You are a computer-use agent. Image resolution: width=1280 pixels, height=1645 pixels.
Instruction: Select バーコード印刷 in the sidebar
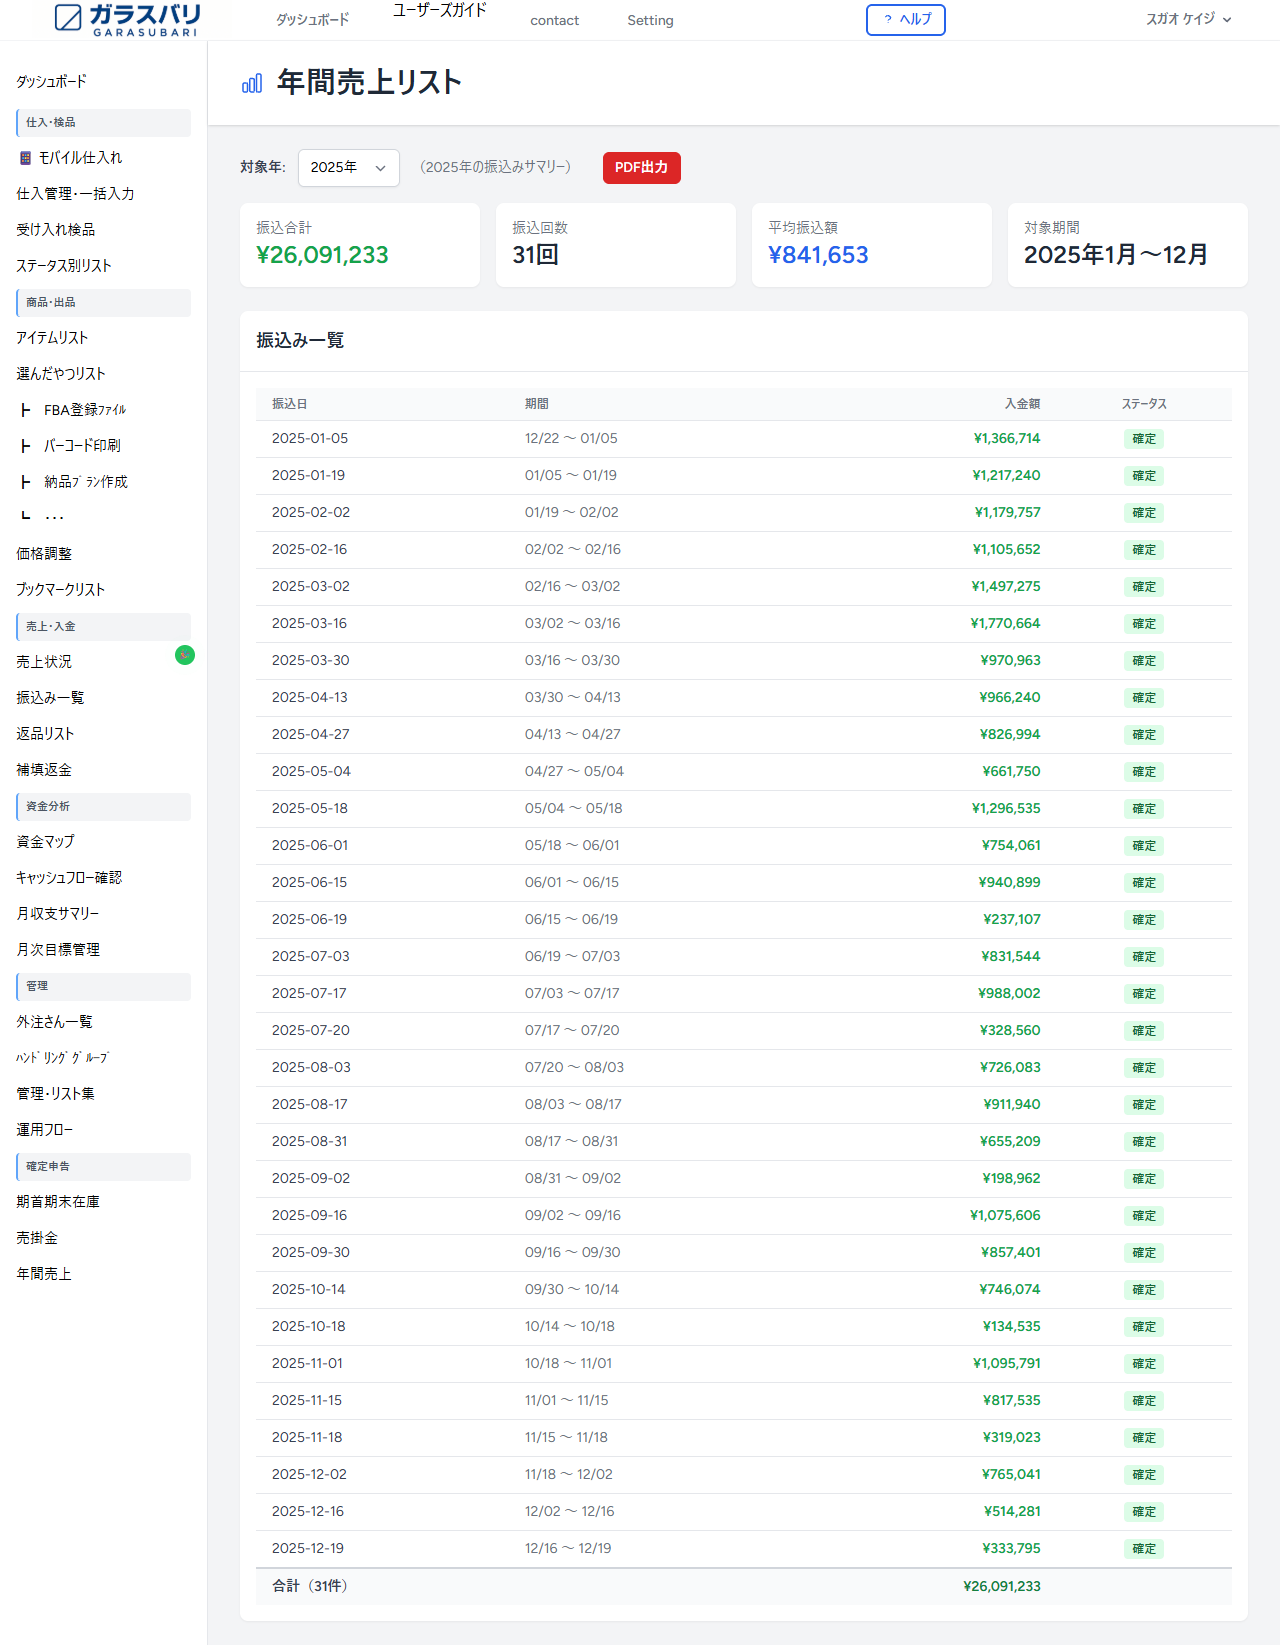click(x=82, y=446)
